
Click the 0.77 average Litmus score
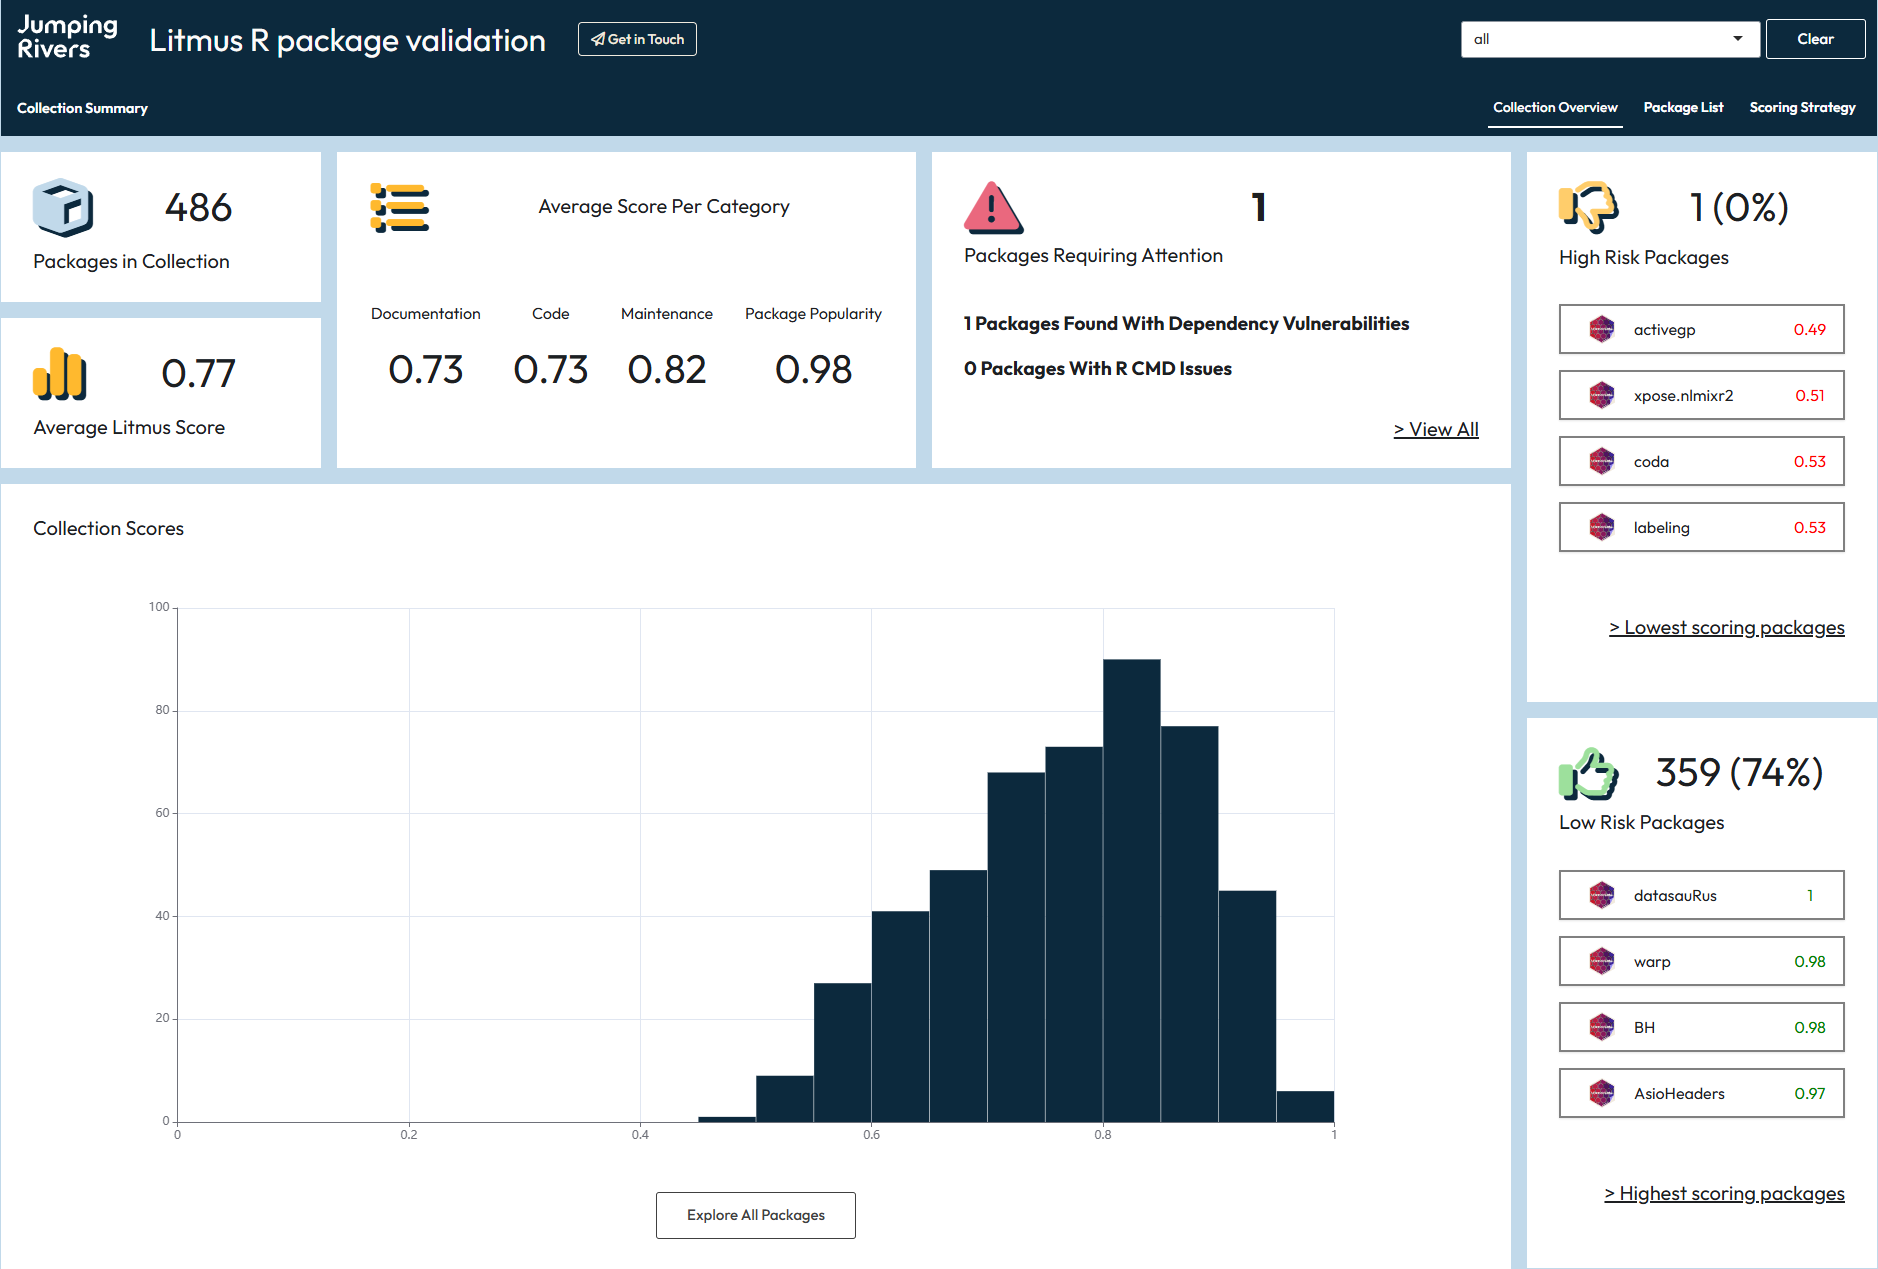coord(198,374)
